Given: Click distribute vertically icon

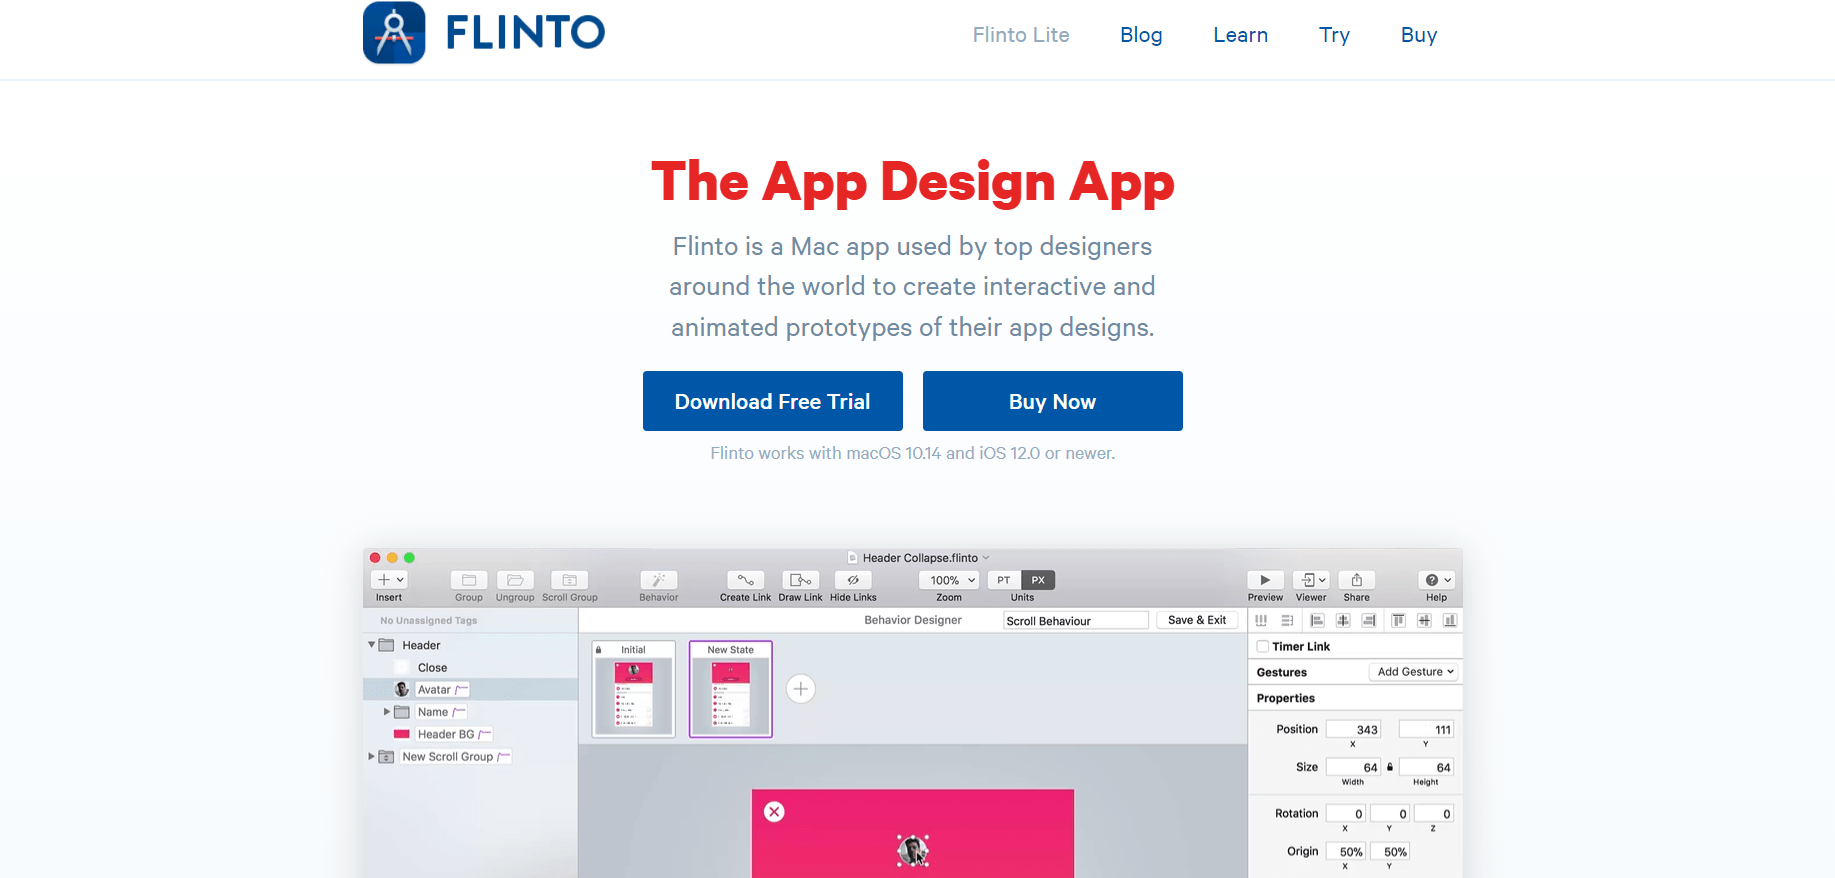Looking at the screenshot, I should 1287,620.
